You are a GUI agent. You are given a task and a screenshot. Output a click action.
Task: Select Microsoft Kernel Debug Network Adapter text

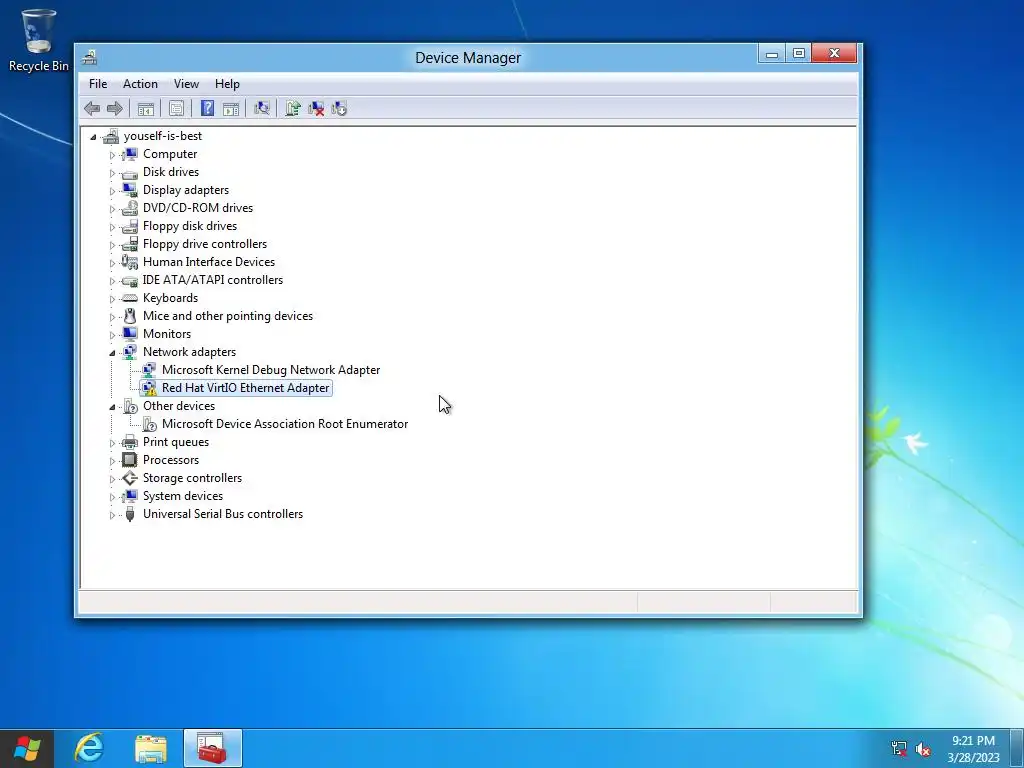(271, 370)
